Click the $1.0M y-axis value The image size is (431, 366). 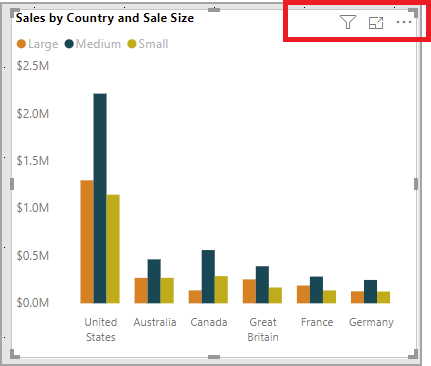tap(33, 208)
